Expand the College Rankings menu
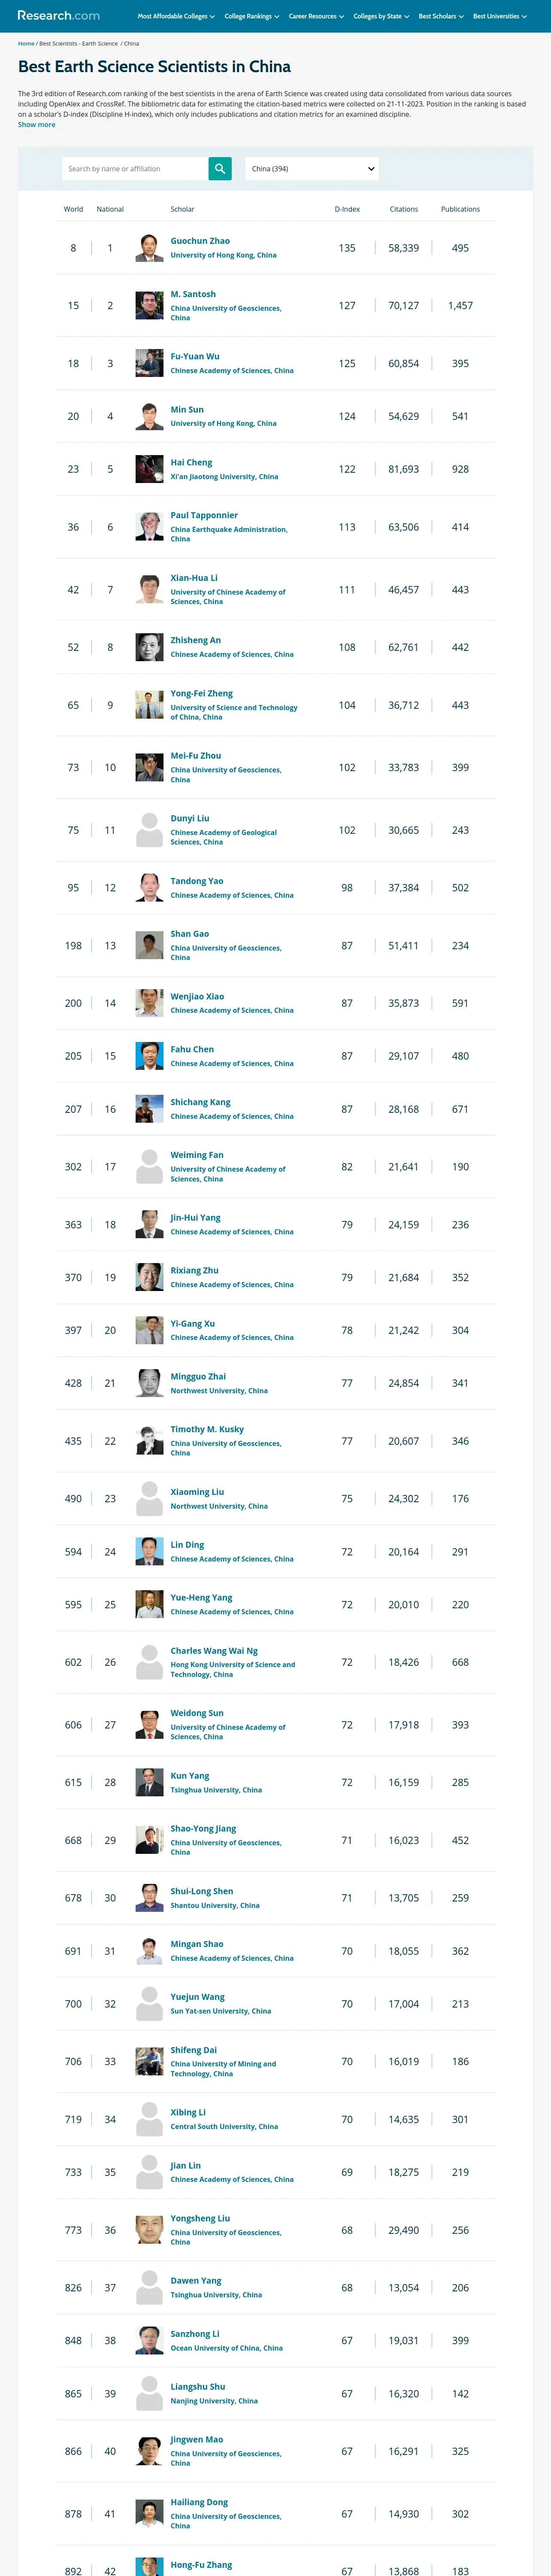The width and height of the screenshot is (551, 2576). coord(251,16)
